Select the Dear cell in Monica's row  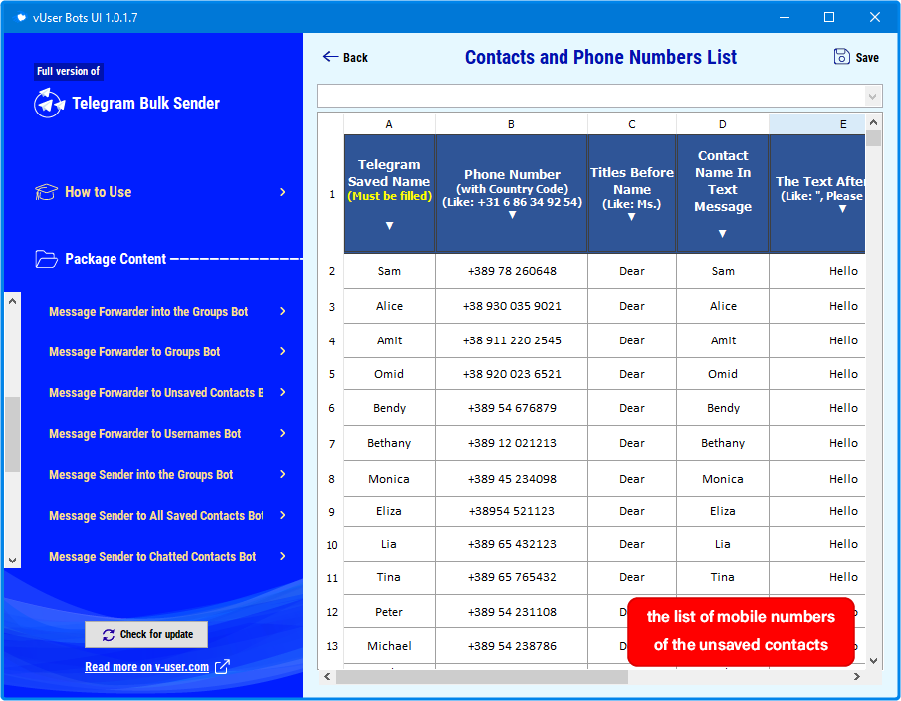pos(632,479)
